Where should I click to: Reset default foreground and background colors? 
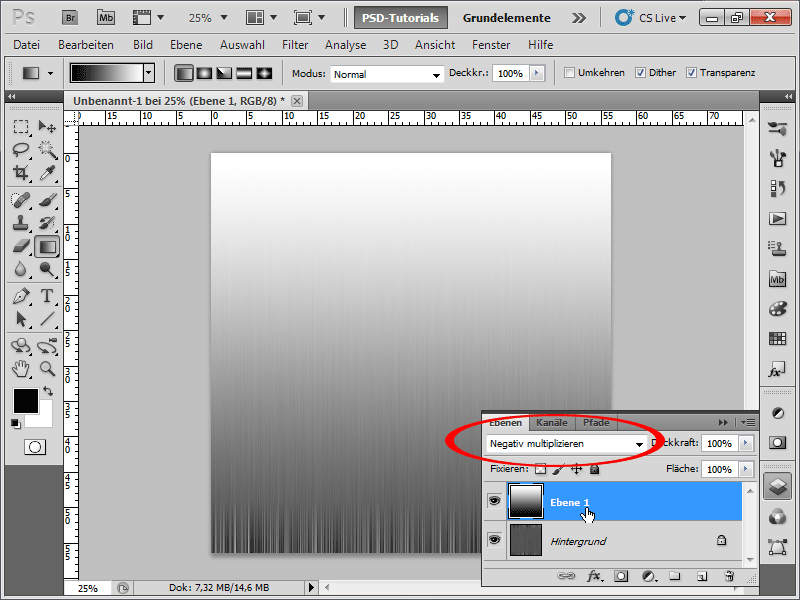click(x=16, y=423)
